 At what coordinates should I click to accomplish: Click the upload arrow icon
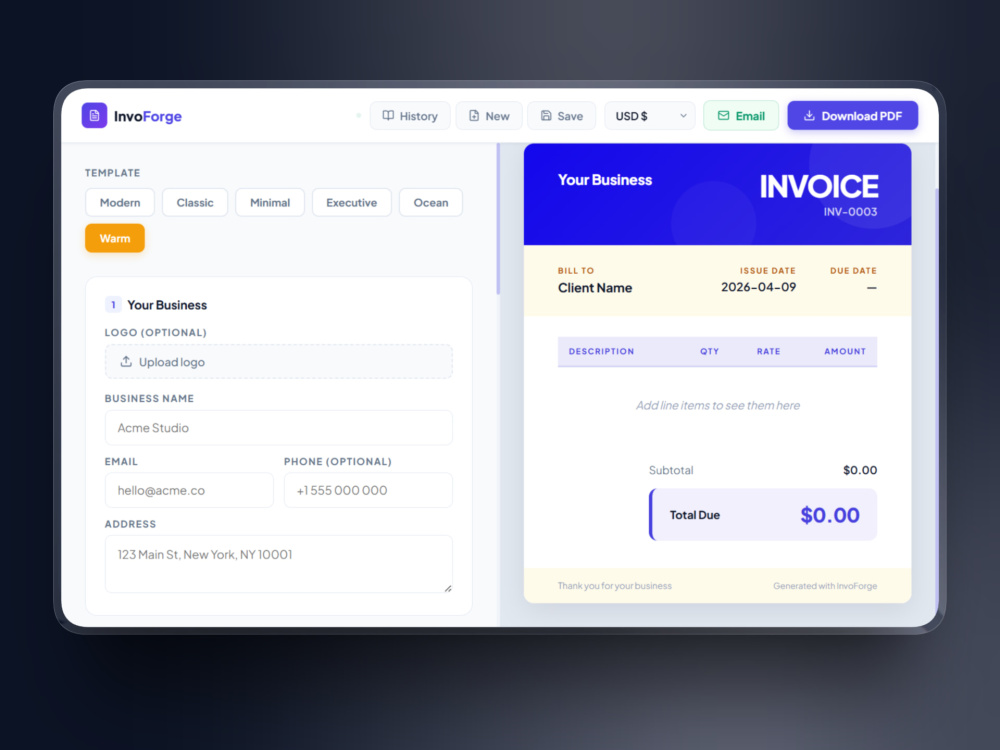click(x=126, y=362)
